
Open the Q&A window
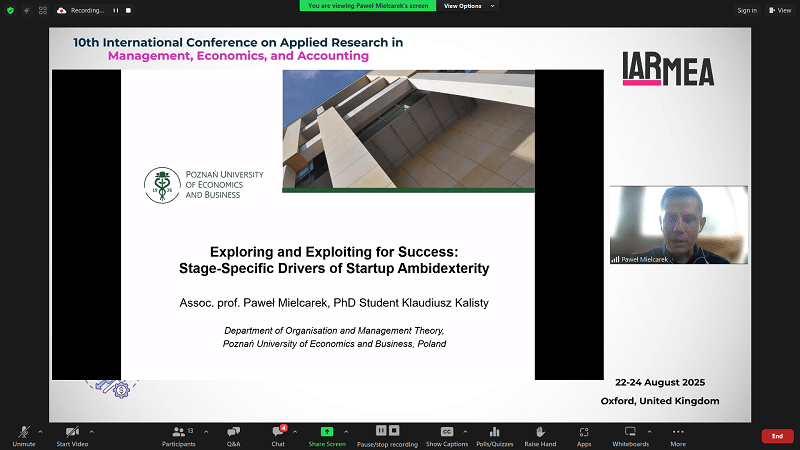pos(233,432)
